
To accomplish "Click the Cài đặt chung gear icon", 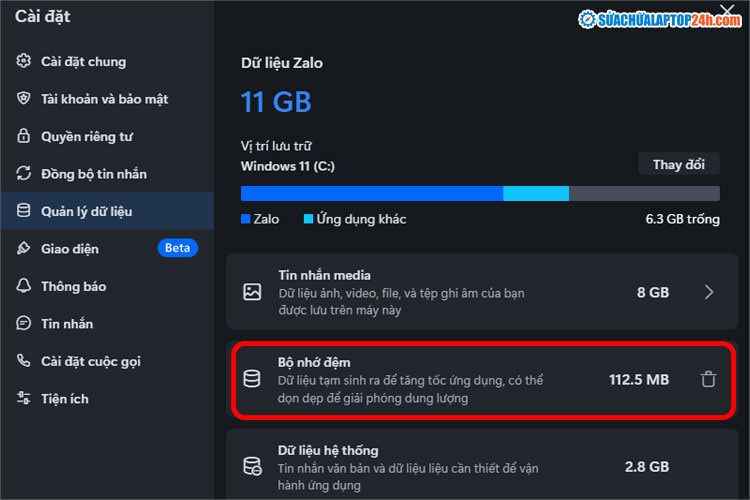I will tap(24, 61).
